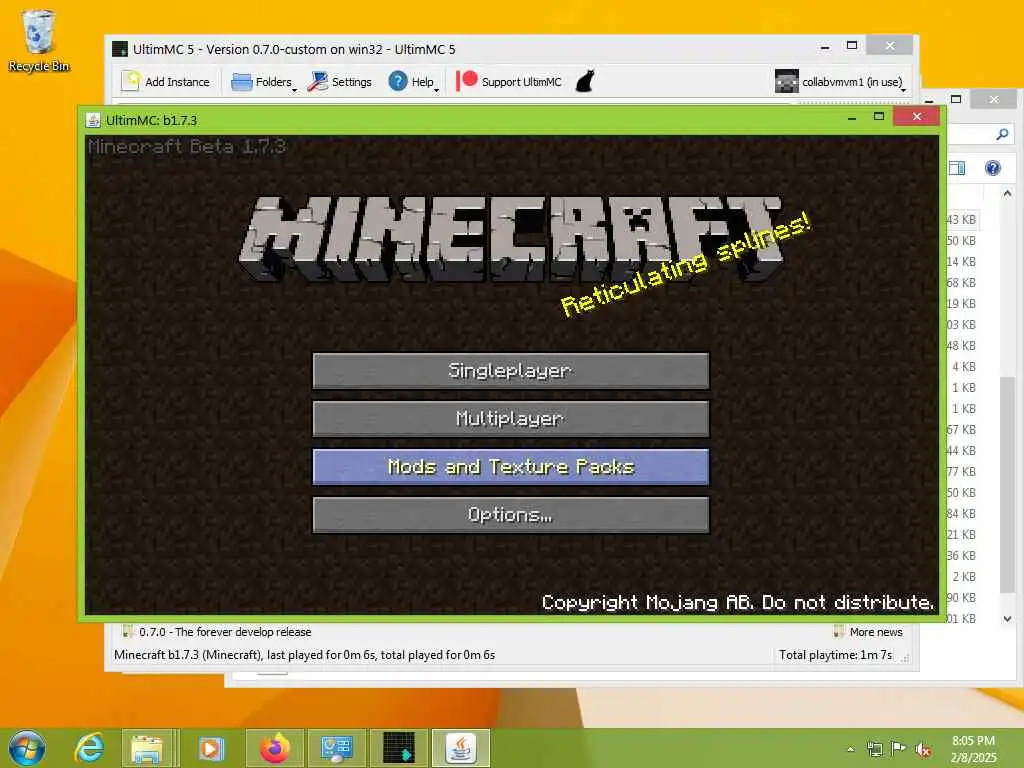The height and width of the screenshot is (768, 1024).
Task: Open the Windows Start button
Action: pos(27,748)
